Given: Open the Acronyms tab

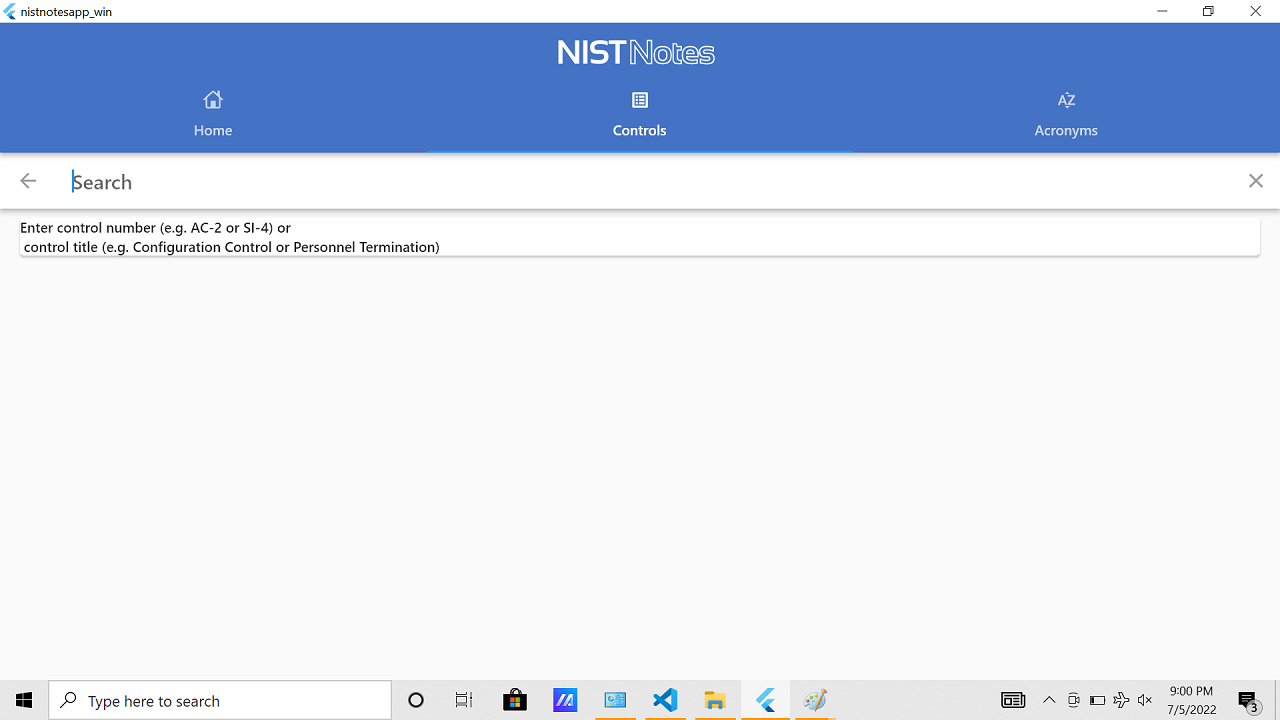Looking at the screenshot, I should pos(1066,114).
